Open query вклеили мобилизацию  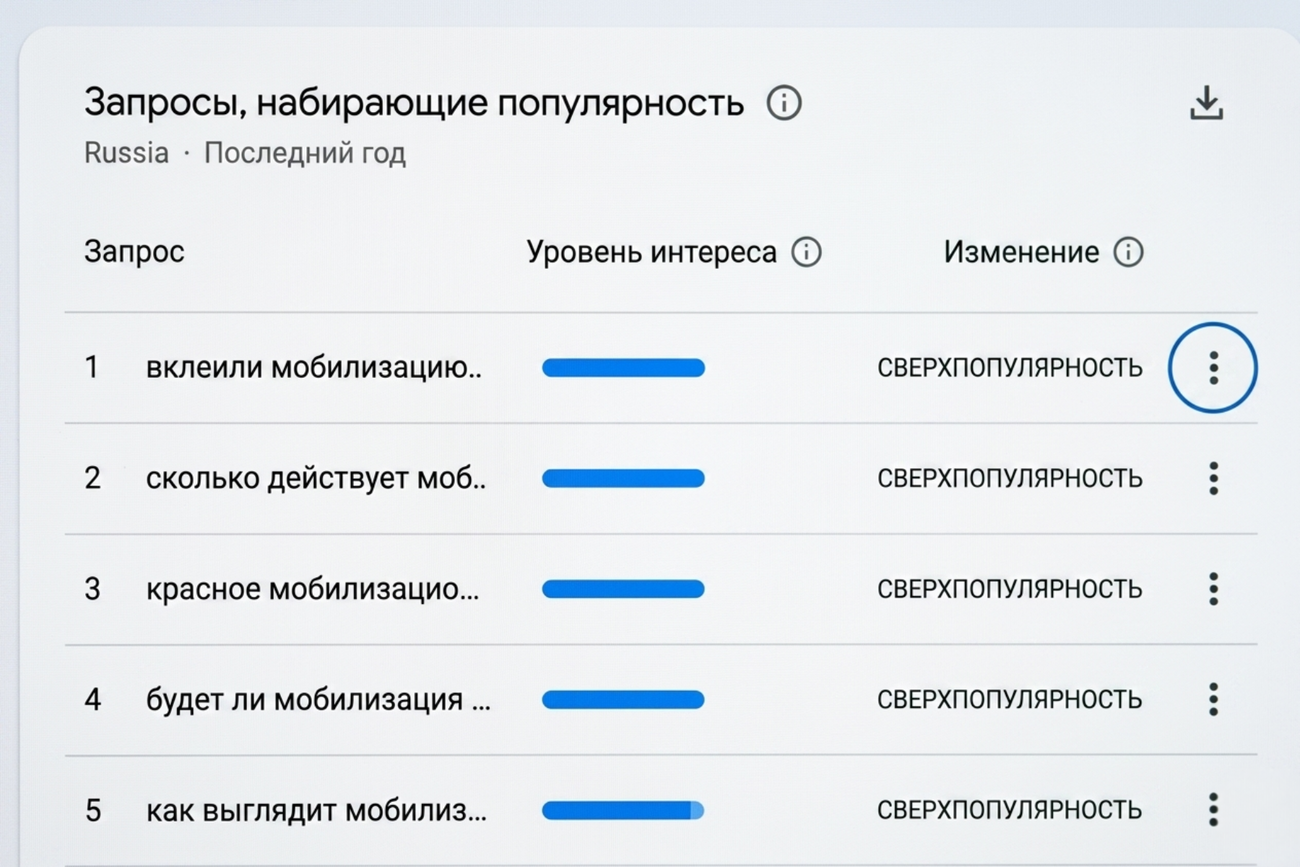point(314,368)
